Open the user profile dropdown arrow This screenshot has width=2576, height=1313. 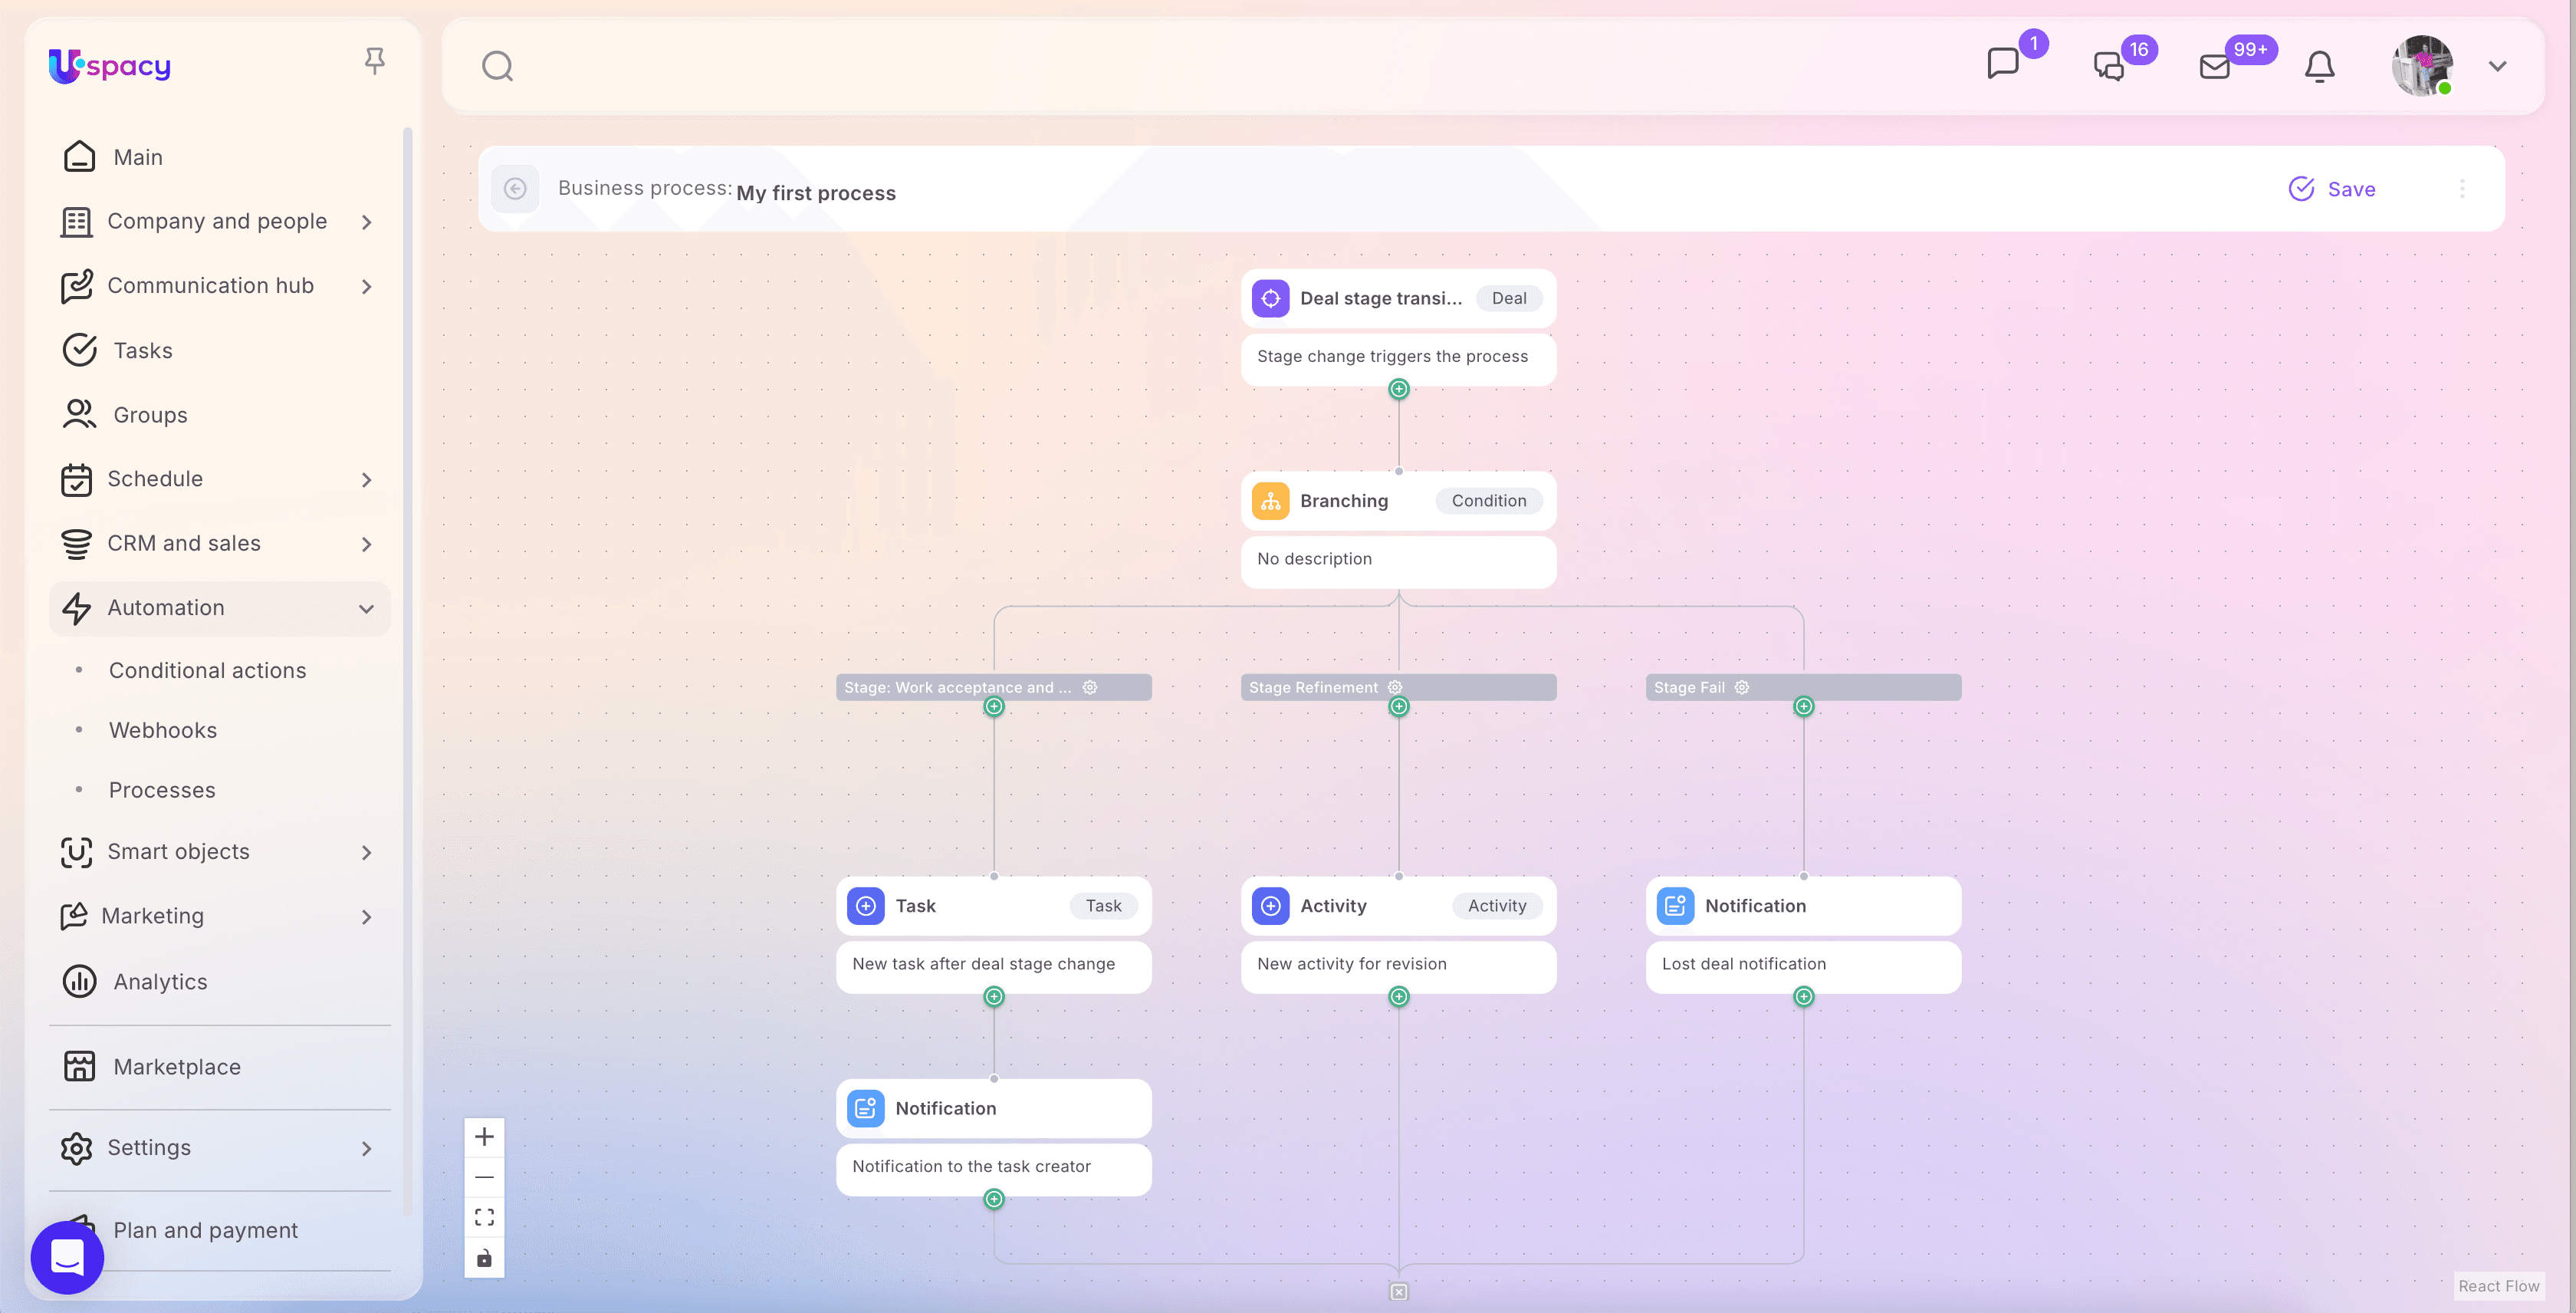2497,66
